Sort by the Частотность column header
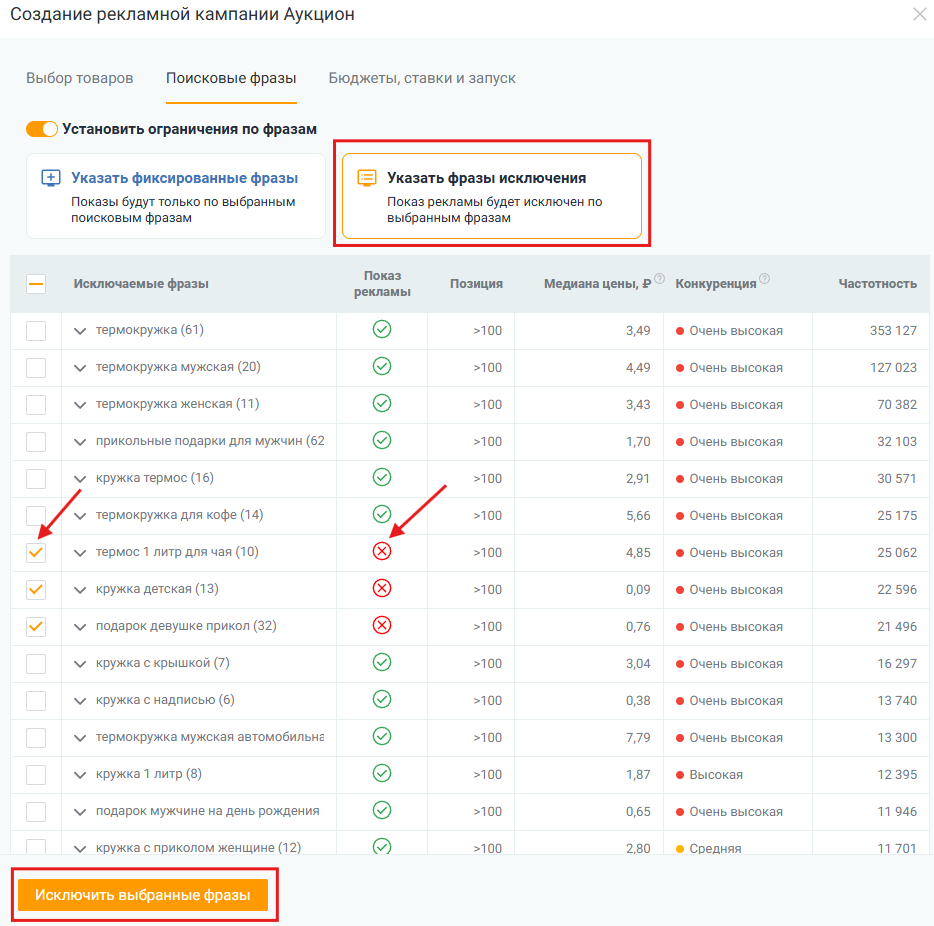The image size is (934, 926). coord(877,283)
